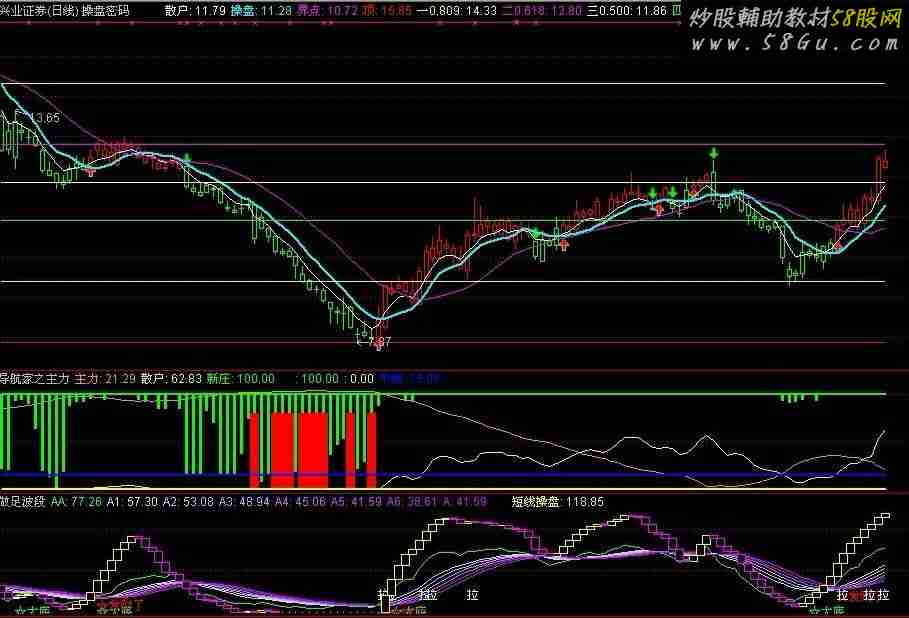
Task: Select the 短线操盘: 118.85 value
Action: [x=558, y=501]
